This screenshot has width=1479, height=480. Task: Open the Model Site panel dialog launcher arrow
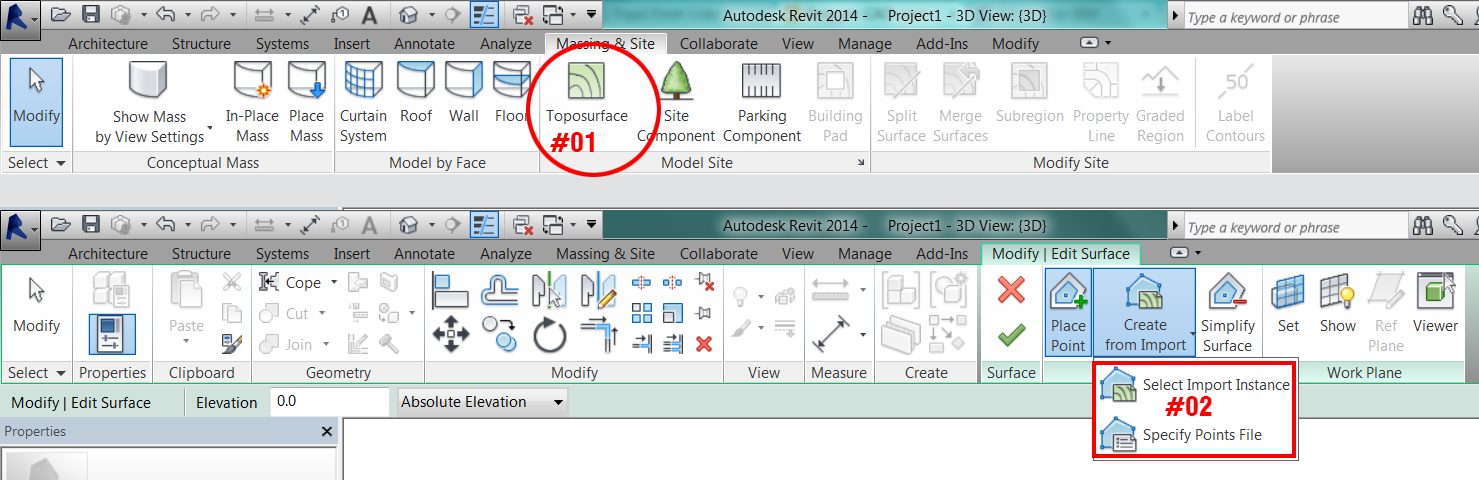coord(859,163)
